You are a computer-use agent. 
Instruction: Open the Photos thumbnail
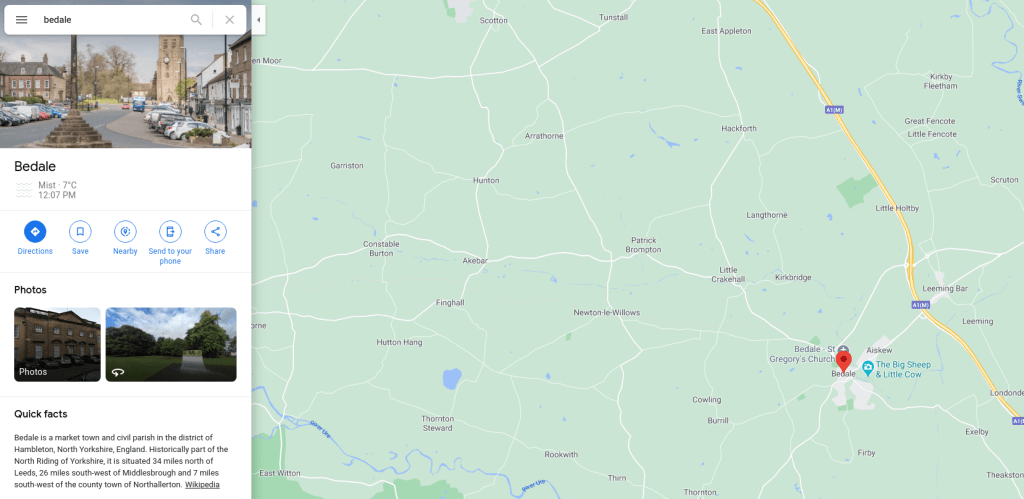[x=57, y=344]
